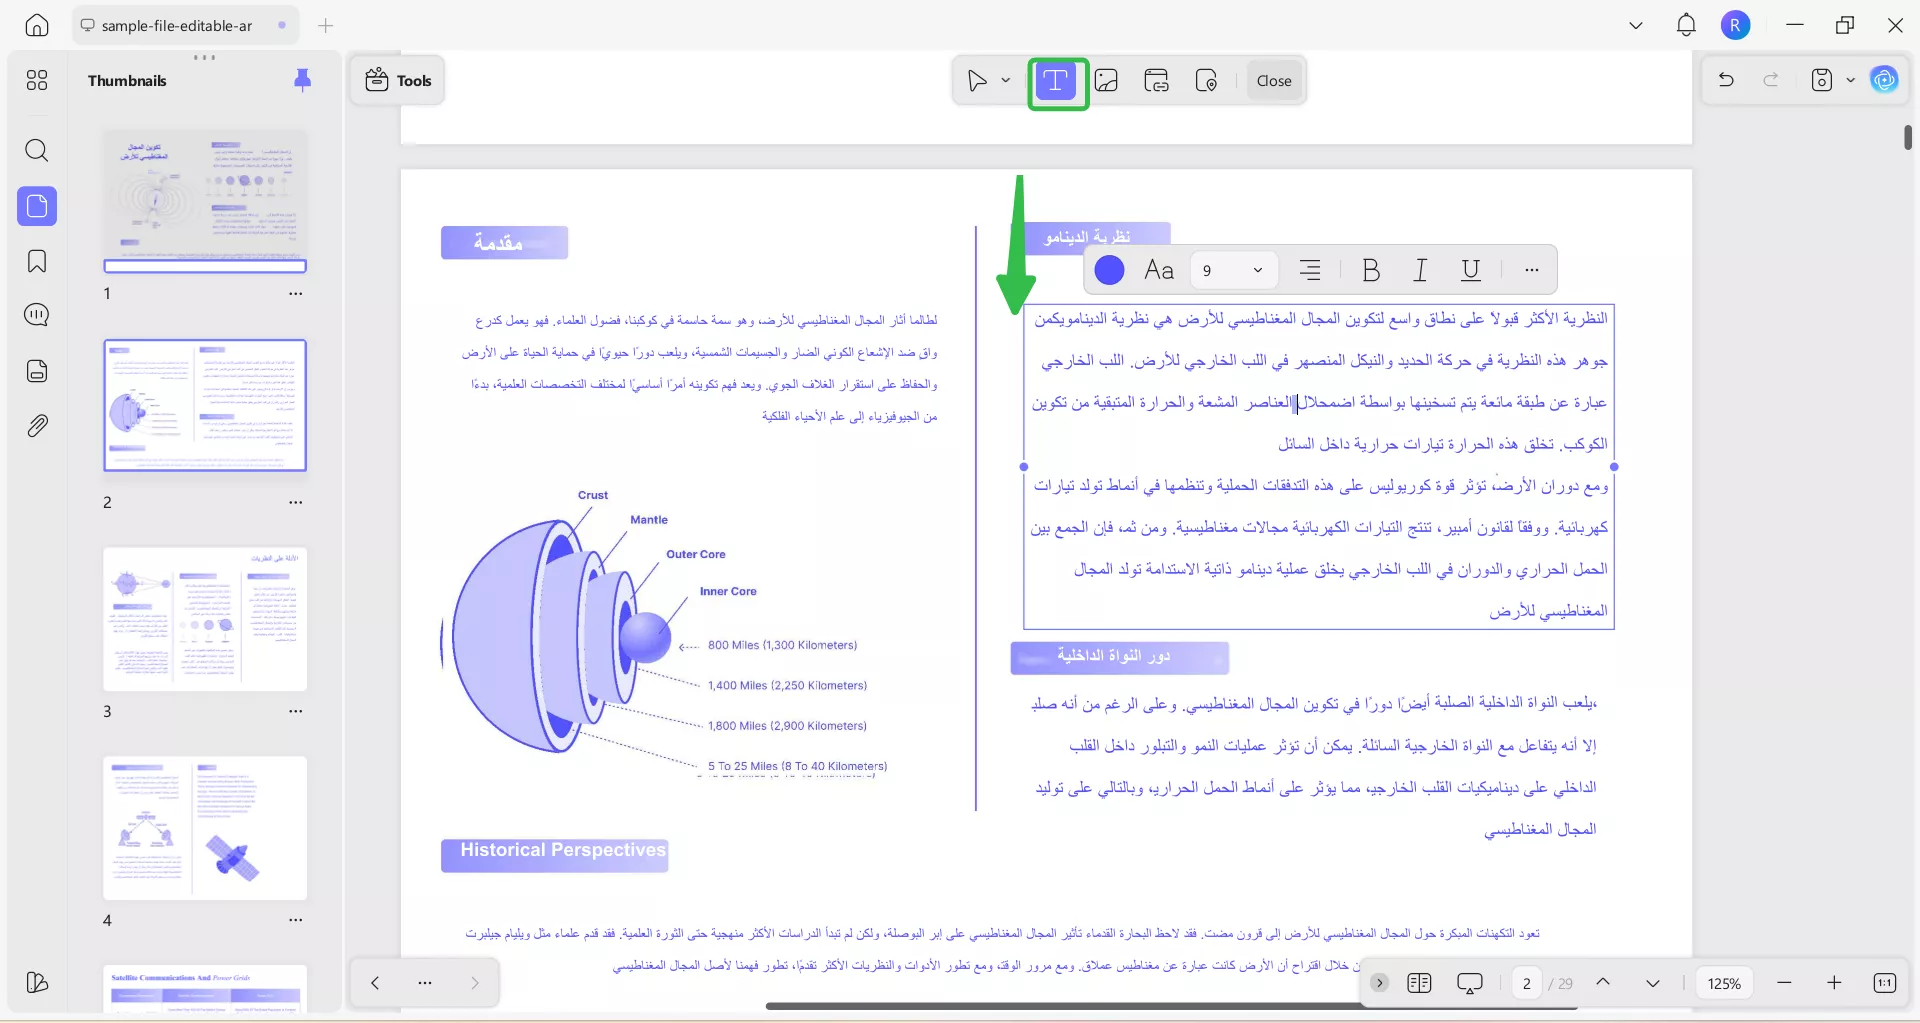Go to the next page with down arrow

[1653, 983]
